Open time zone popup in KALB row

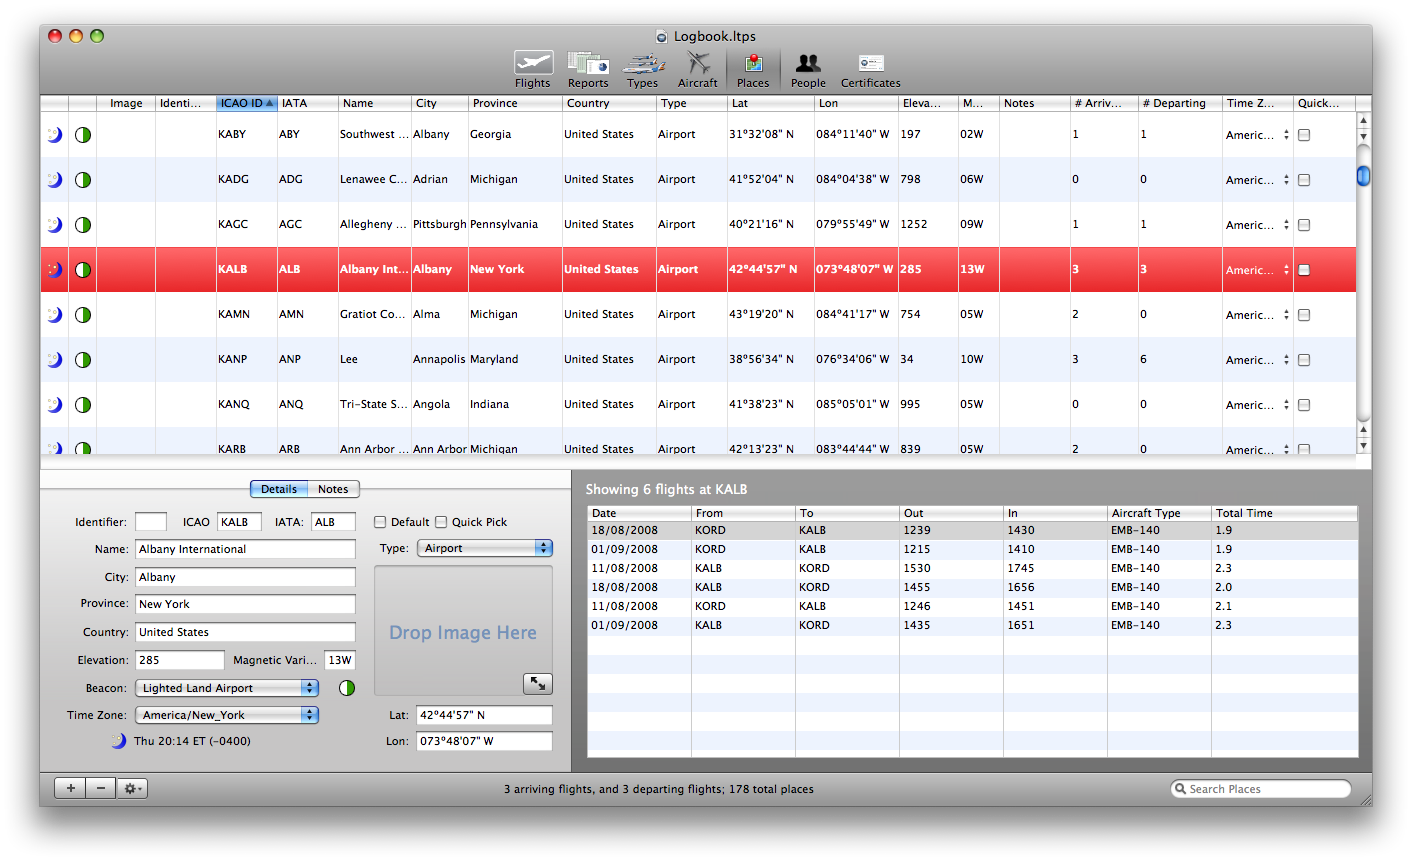(1257, 270)
